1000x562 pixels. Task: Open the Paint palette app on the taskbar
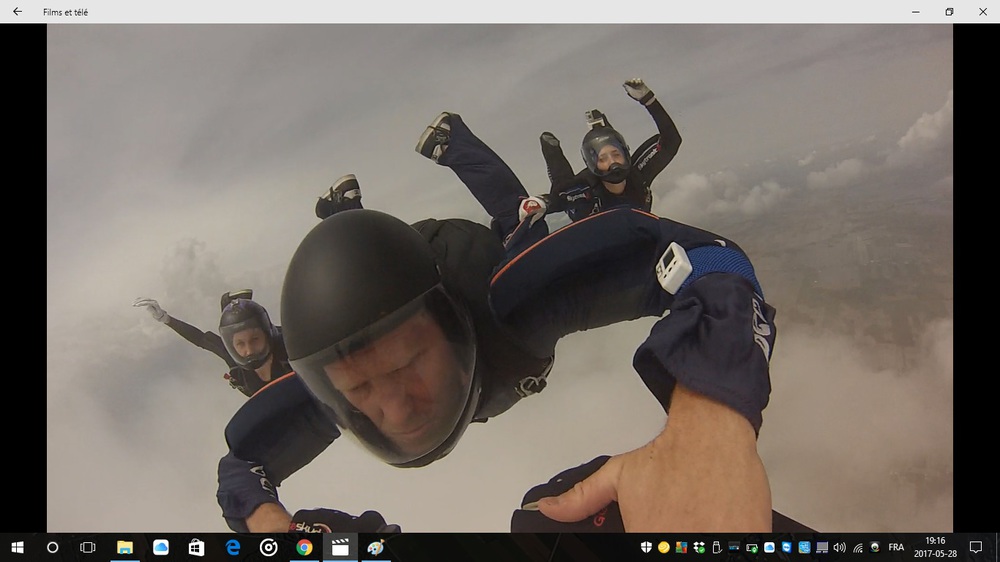click(376, 547)
